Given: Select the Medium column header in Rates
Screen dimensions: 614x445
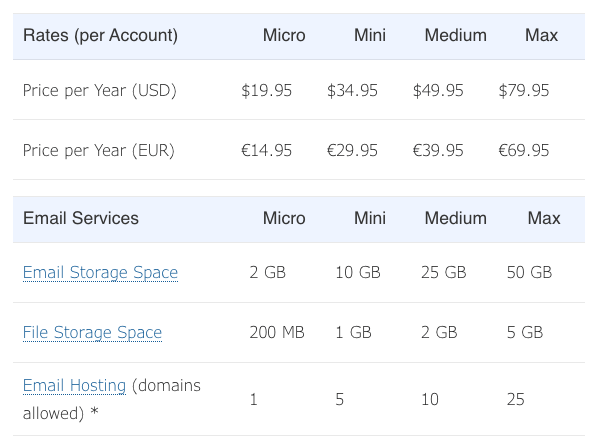Looking at the screenshot, I should click(x=455, y=35).
